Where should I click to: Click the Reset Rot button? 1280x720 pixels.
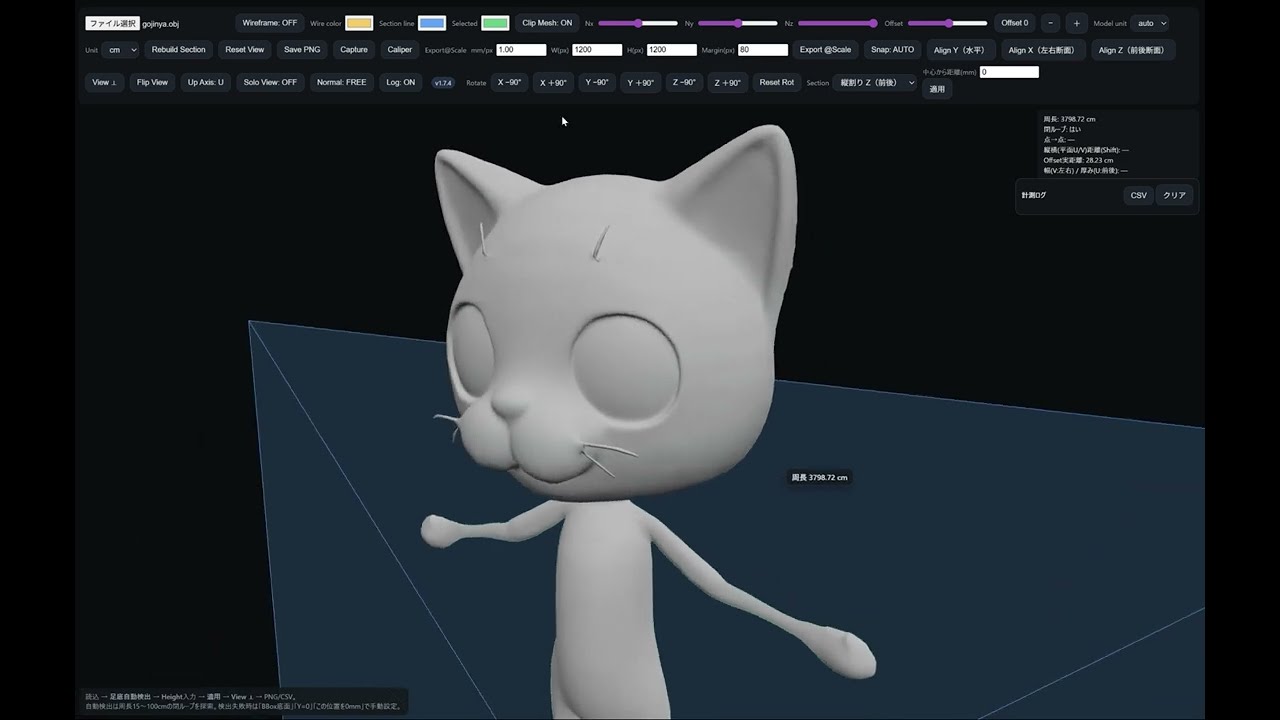[x=777, y=83]
